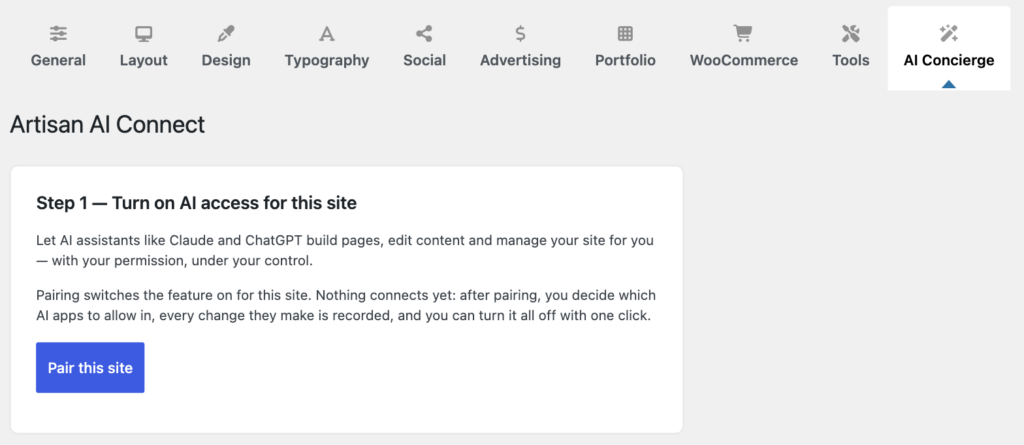1024x445 pixels.
Task: Click the WooCommerce shopping cart icon
Action: click(x=743, y=33)
